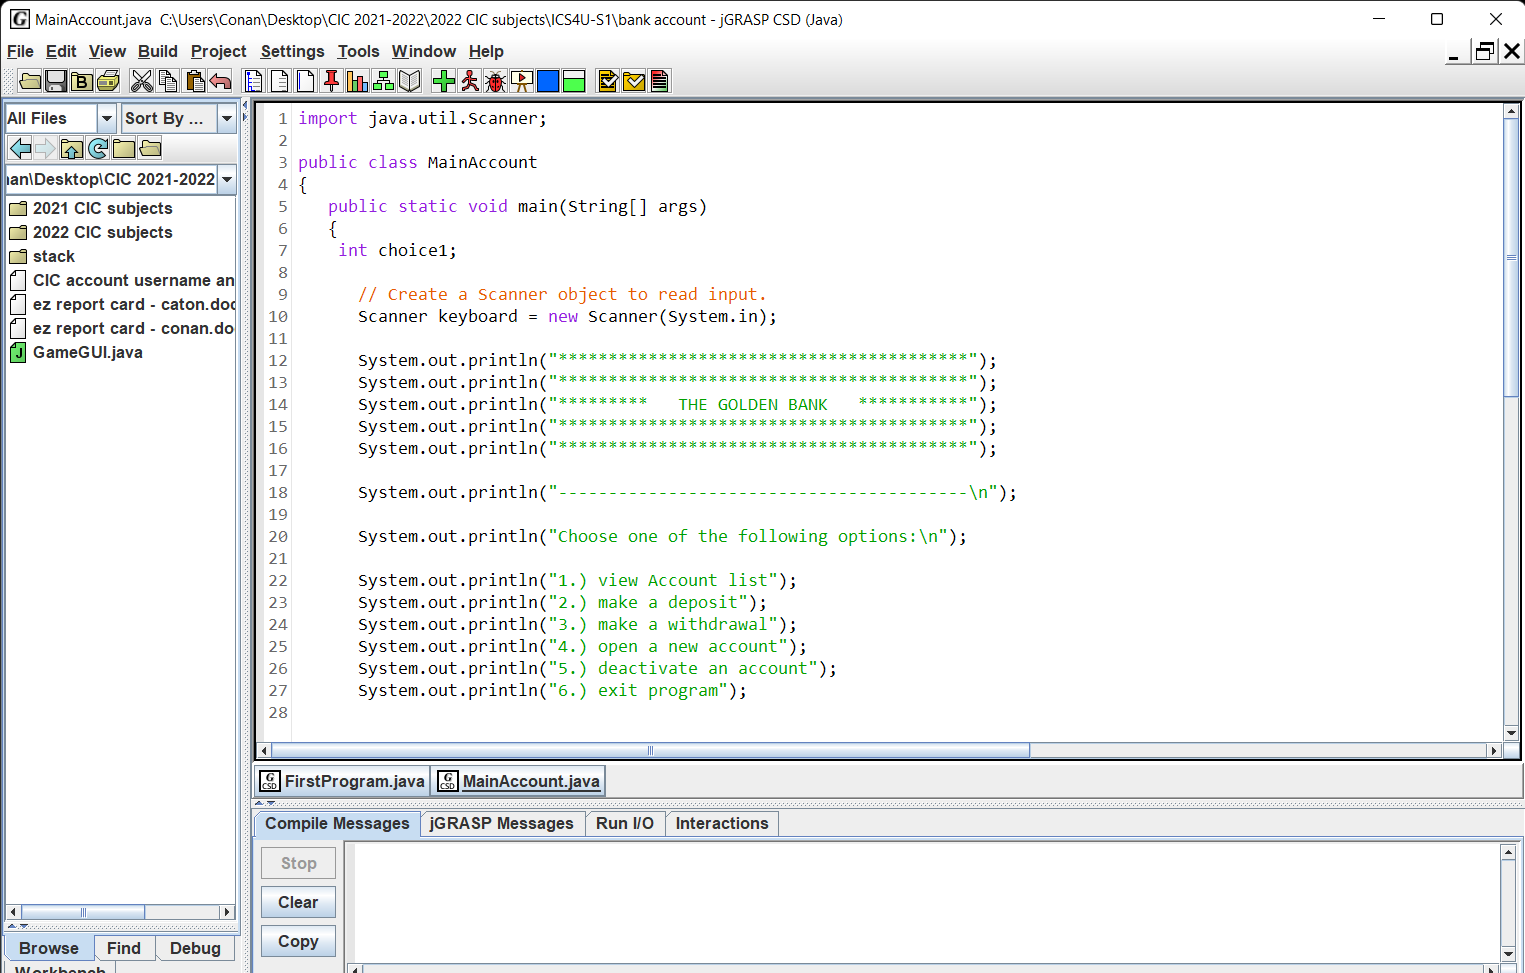Screen dimensions: 1525x973
Task: Click the Clear button
Action: 298,902
